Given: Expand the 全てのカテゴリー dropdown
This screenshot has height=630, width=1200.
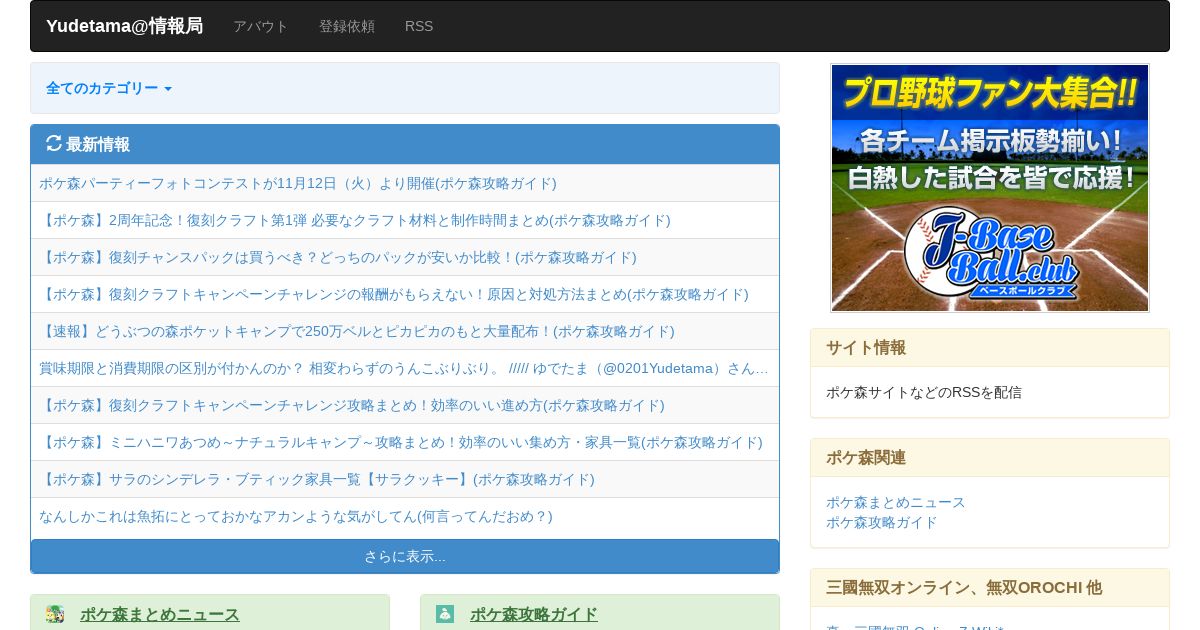Looking at the screenshot, I should click(x=109, y=88).
